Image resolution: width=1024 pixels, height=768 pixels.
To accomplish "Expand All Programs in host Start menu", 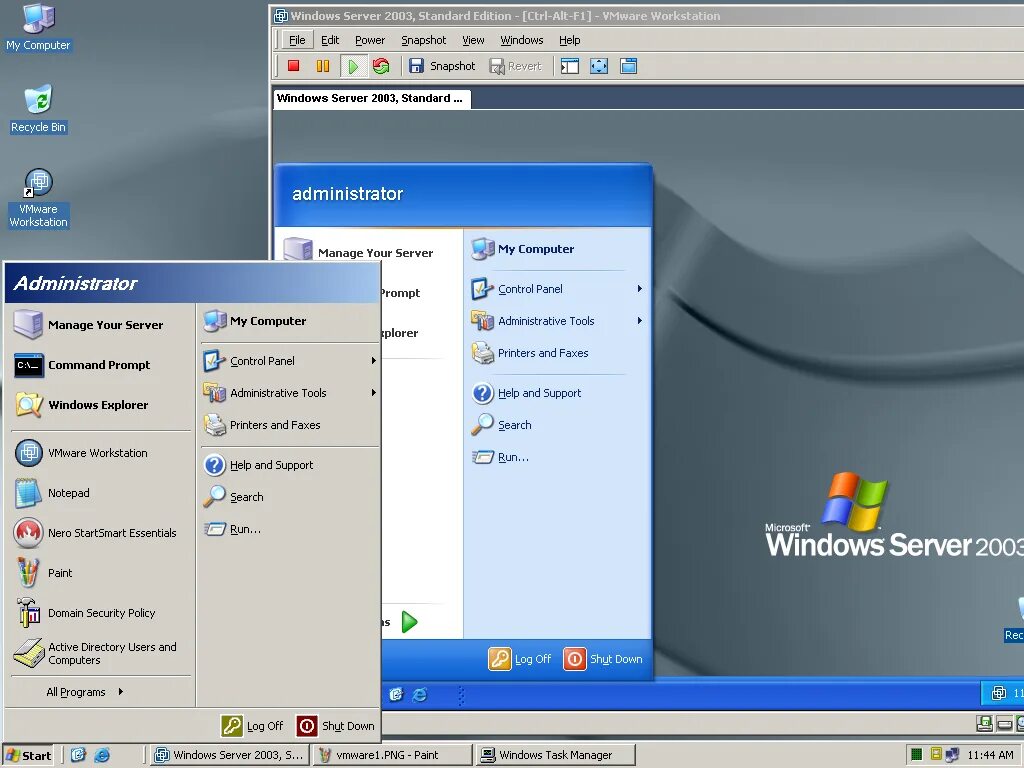I will tap(85, 692).
